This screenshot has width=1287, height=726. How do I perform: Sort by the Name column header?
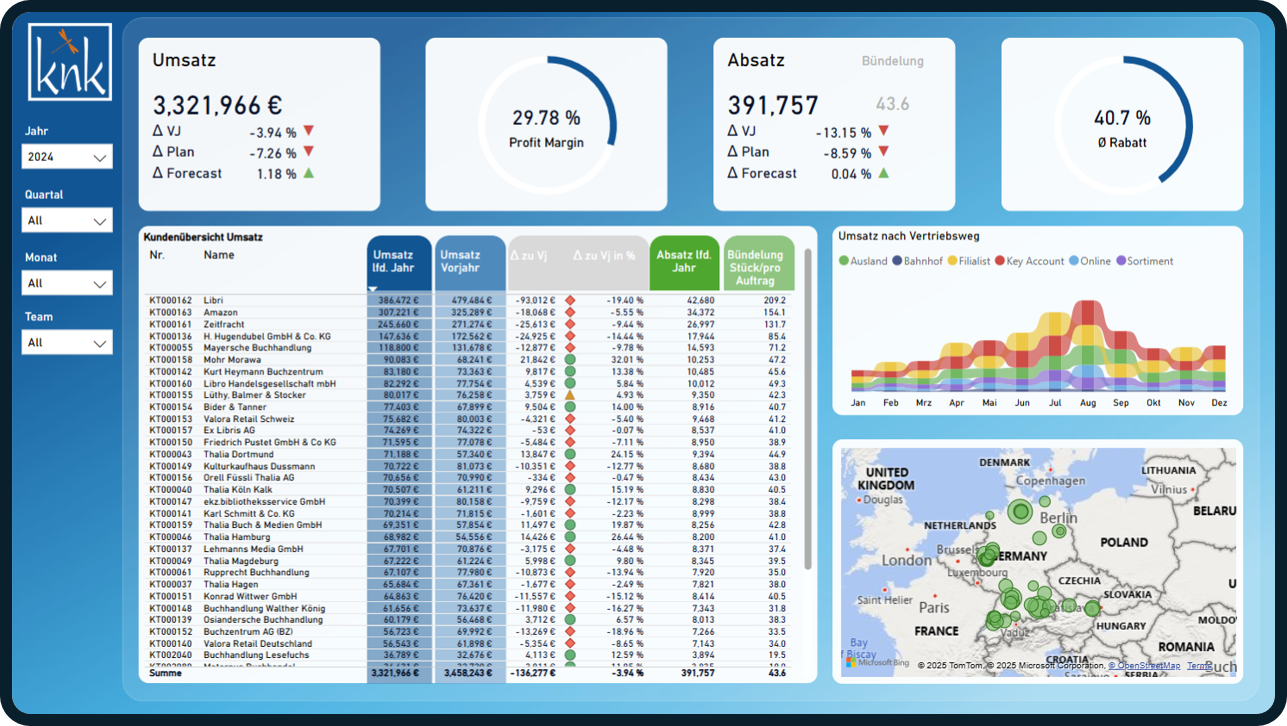[x=219, y=255]
